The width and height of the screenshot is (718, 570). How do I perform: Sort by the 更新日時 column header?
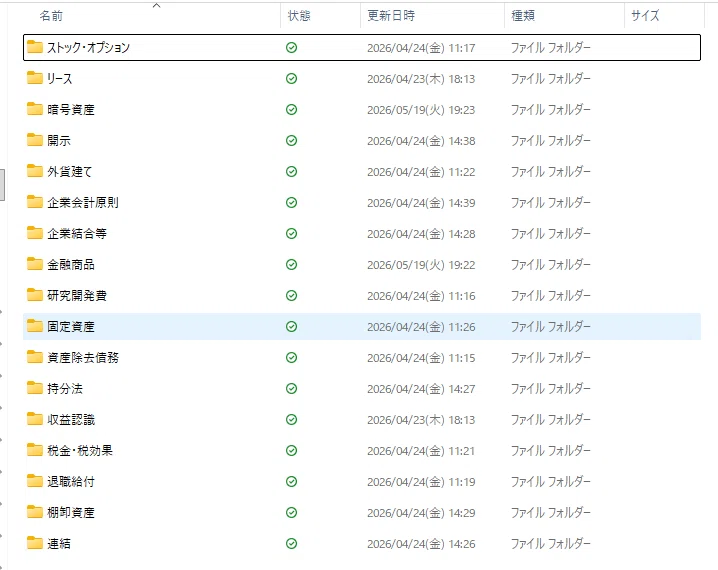coord(391,16)
